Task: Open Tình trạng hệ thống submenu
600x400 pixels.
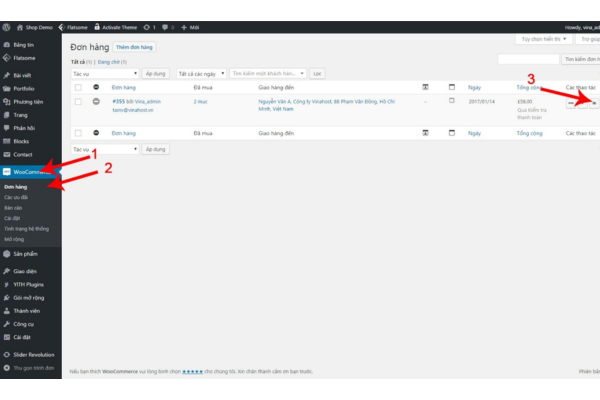Action: tap(26, 229)
